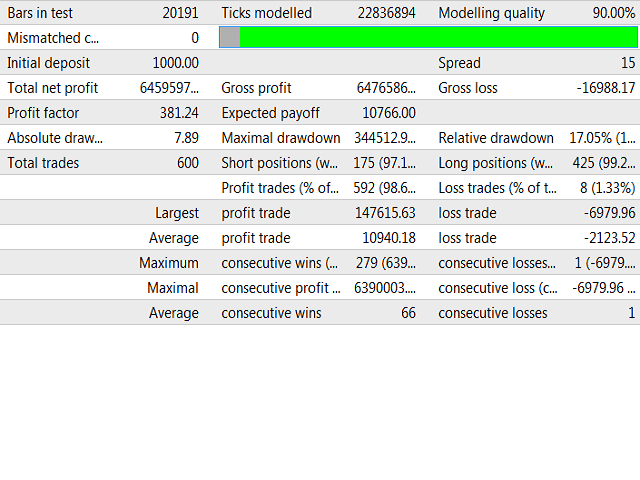Click the 'Spread' label
Screen dimensions: 640x480
pos(459,63)
